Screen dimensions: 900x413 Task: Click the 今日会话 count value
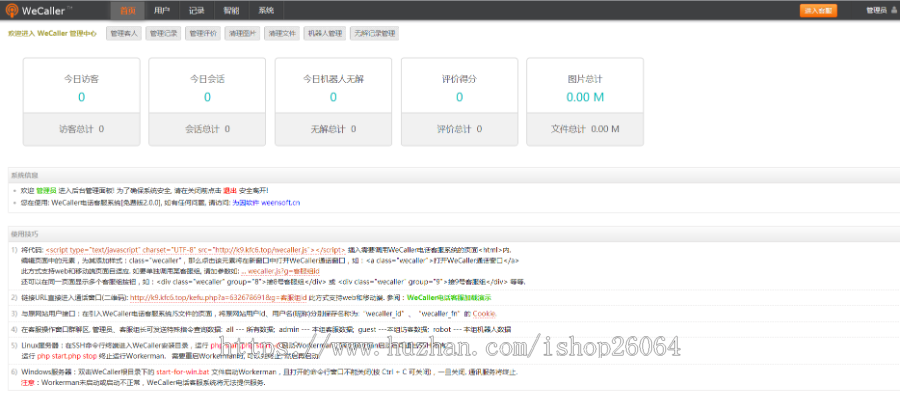(x=207, y=97)
